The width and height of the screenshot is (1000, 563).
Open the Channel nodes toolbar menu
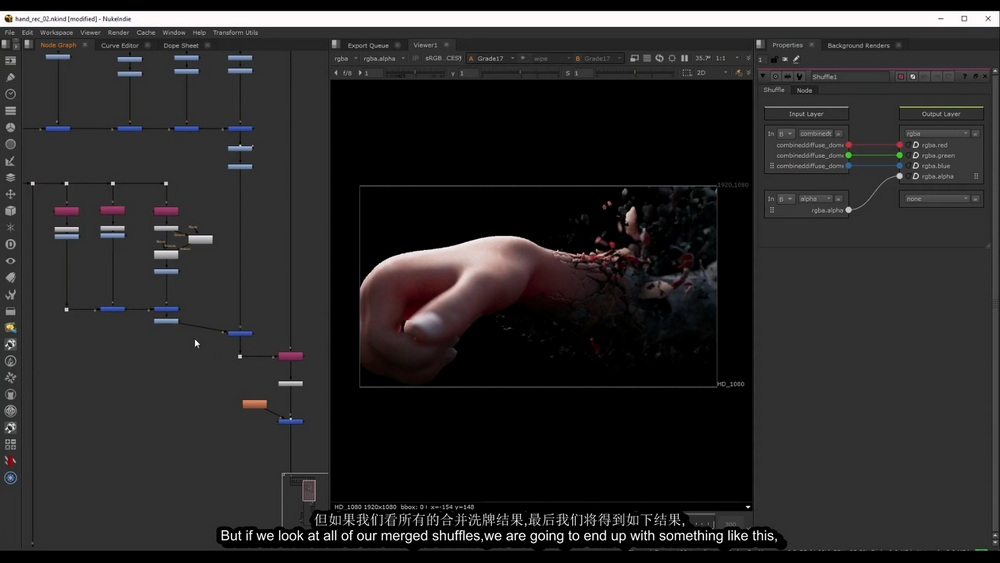(10, 110)
